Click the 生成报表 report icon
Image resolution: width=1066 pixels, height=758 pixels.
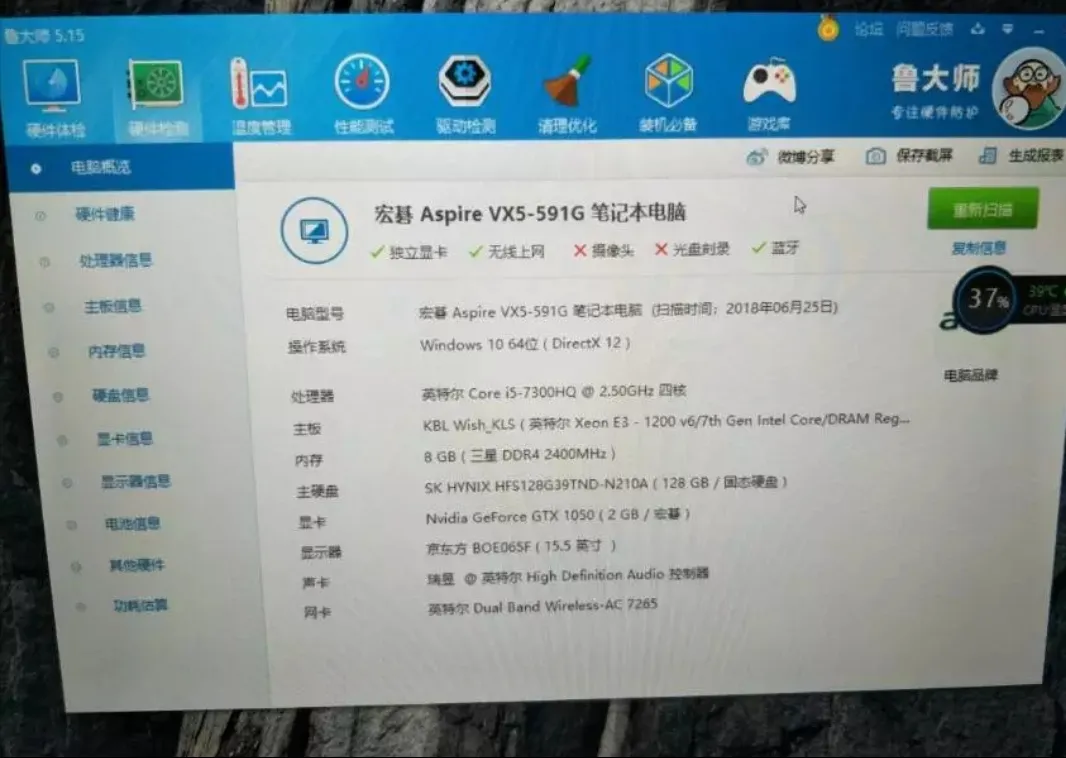[988, 156]
